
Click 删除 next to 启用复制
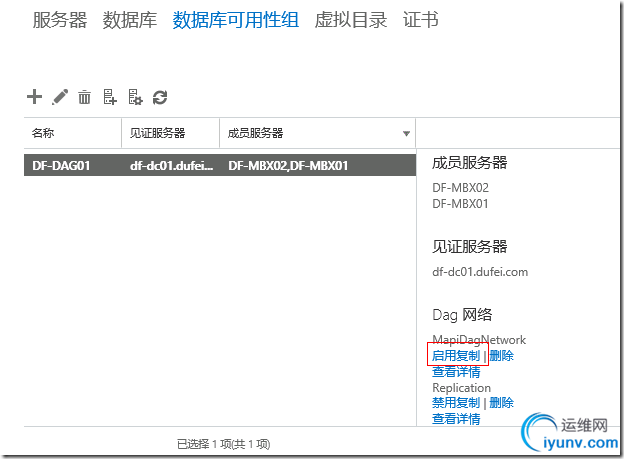click(501, 355)
